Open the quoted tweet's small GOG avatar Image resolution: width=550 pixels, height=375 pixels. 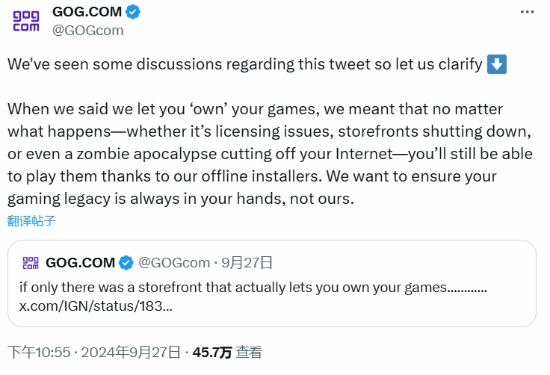pyautogui.click(x=31, y=263)
